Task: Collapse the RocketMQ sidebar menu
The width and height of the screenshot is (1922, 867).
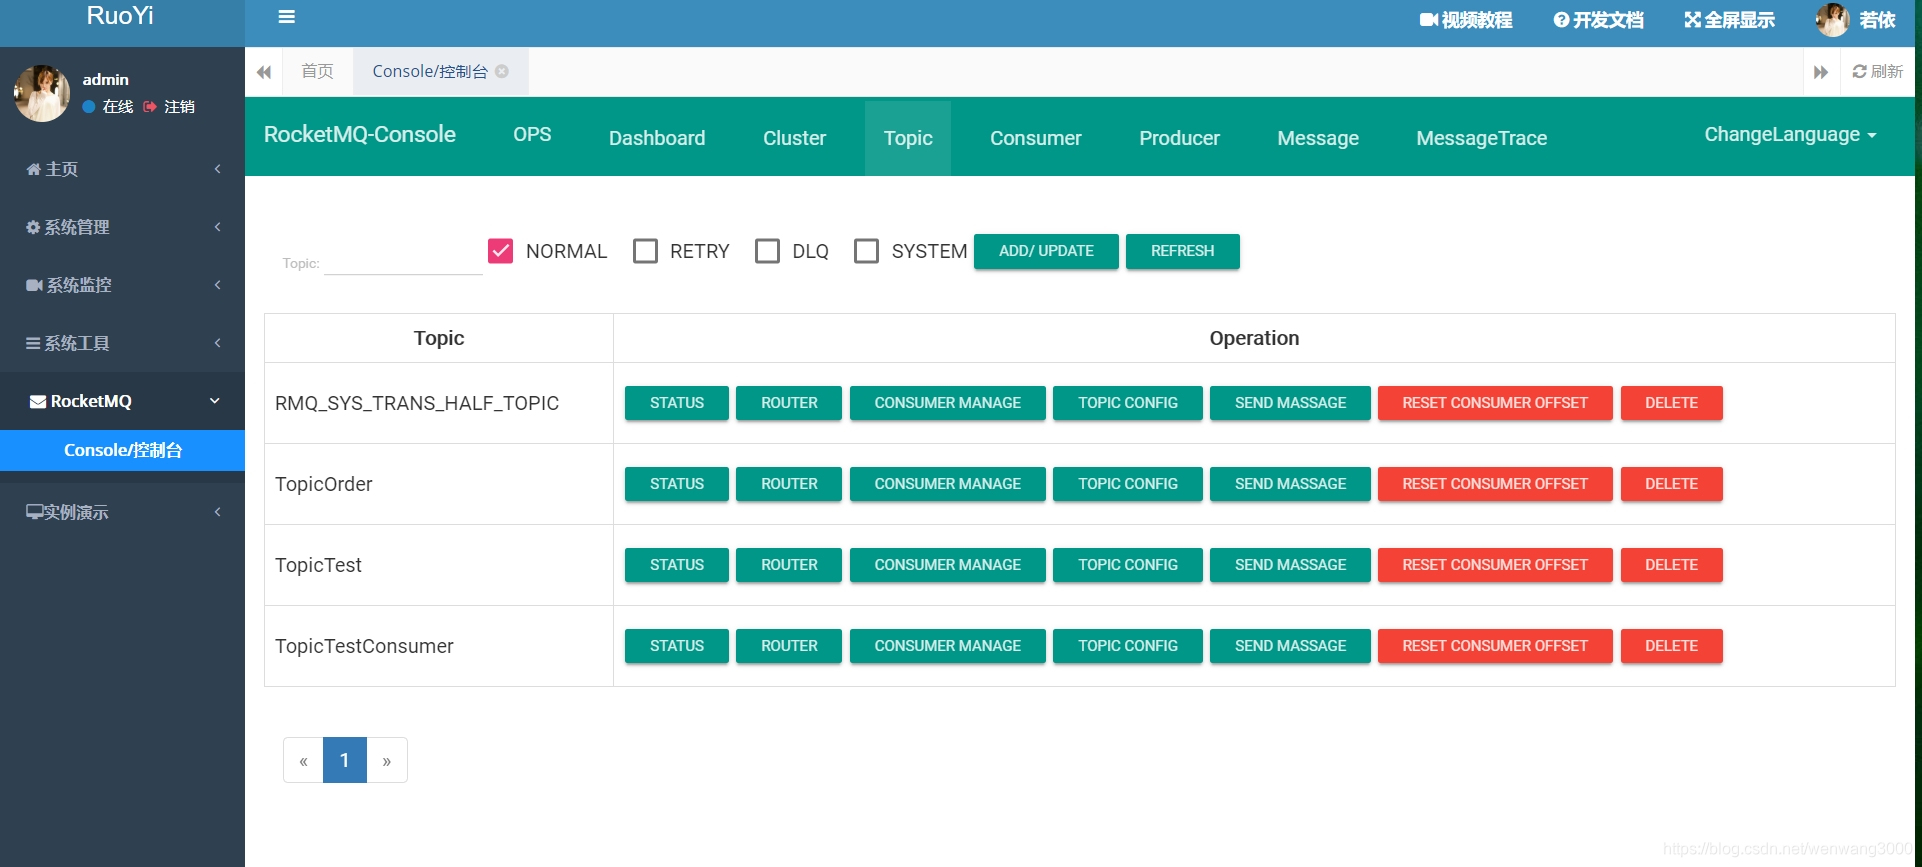Action: coord(122,401)
